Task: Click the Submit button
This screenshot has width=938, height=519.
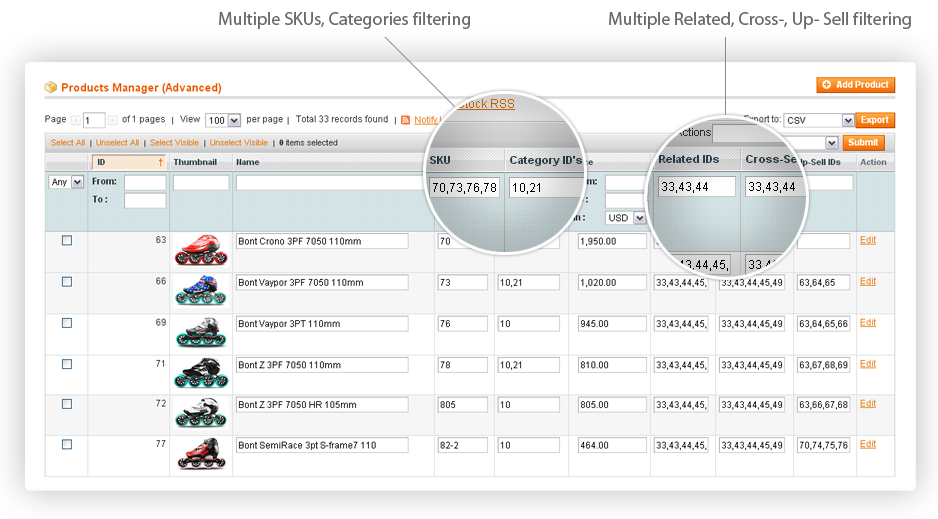Action: (863, 142)
